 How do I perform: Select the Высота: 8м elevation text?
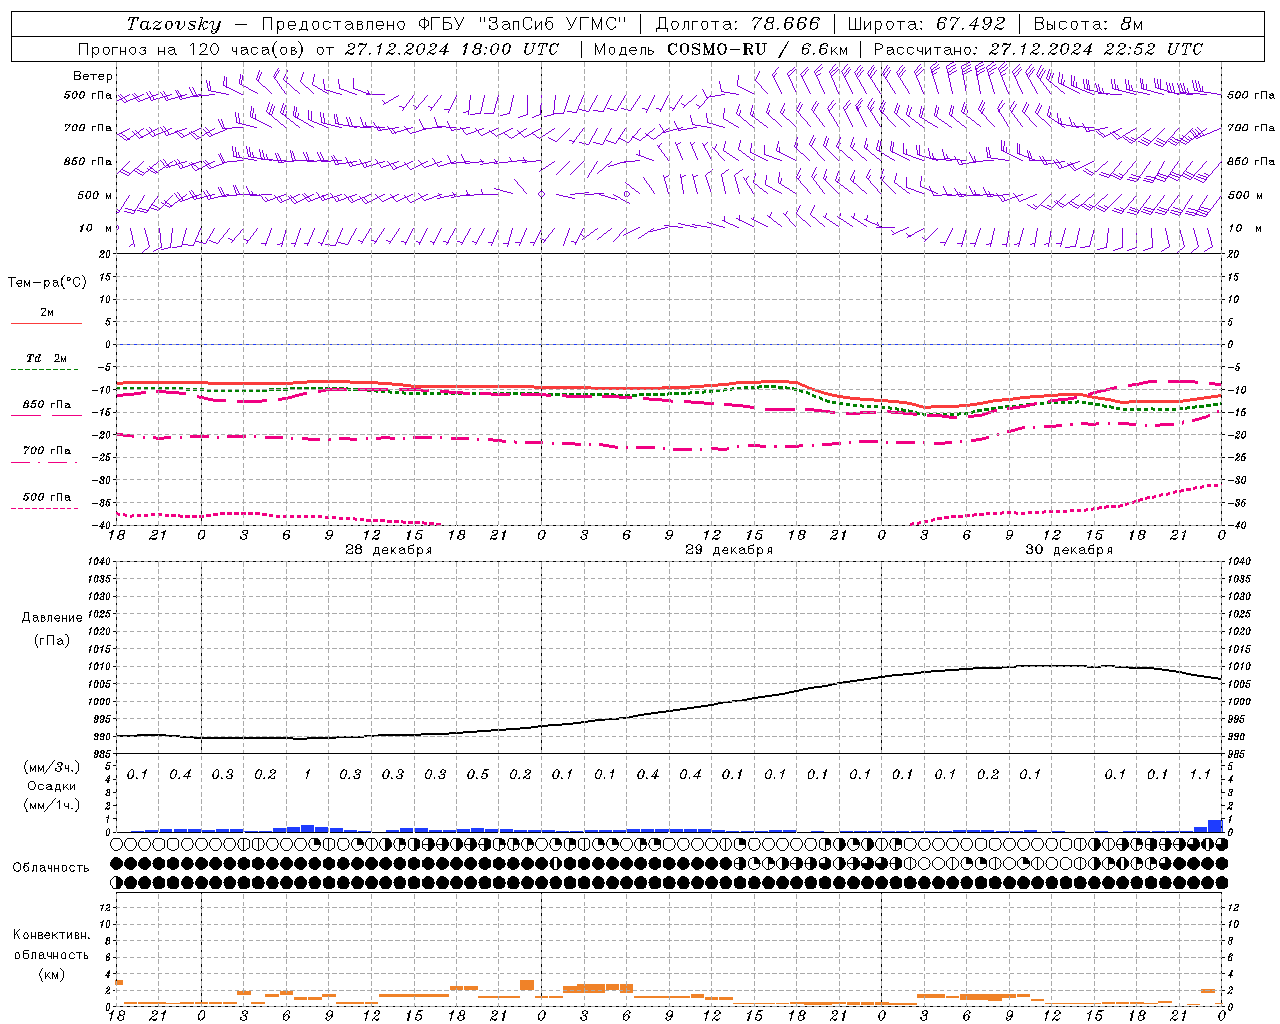1088,24
